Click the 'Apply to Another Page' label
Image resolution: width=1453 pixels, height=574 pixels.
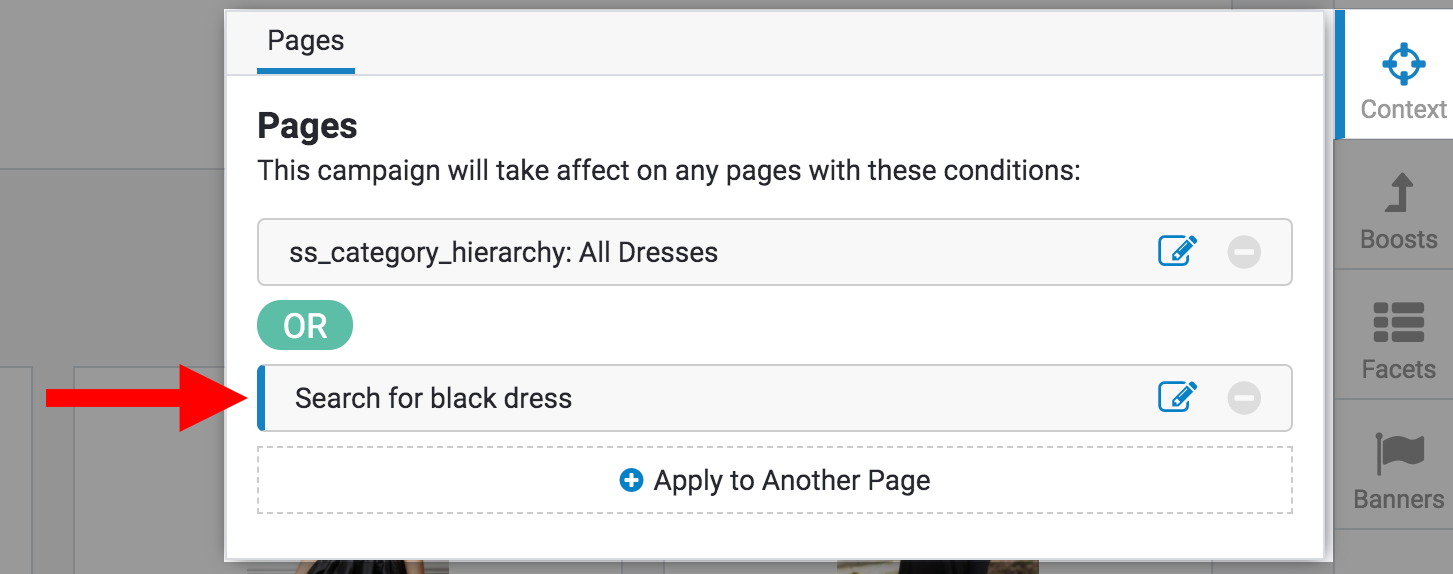tap(791, 481)
